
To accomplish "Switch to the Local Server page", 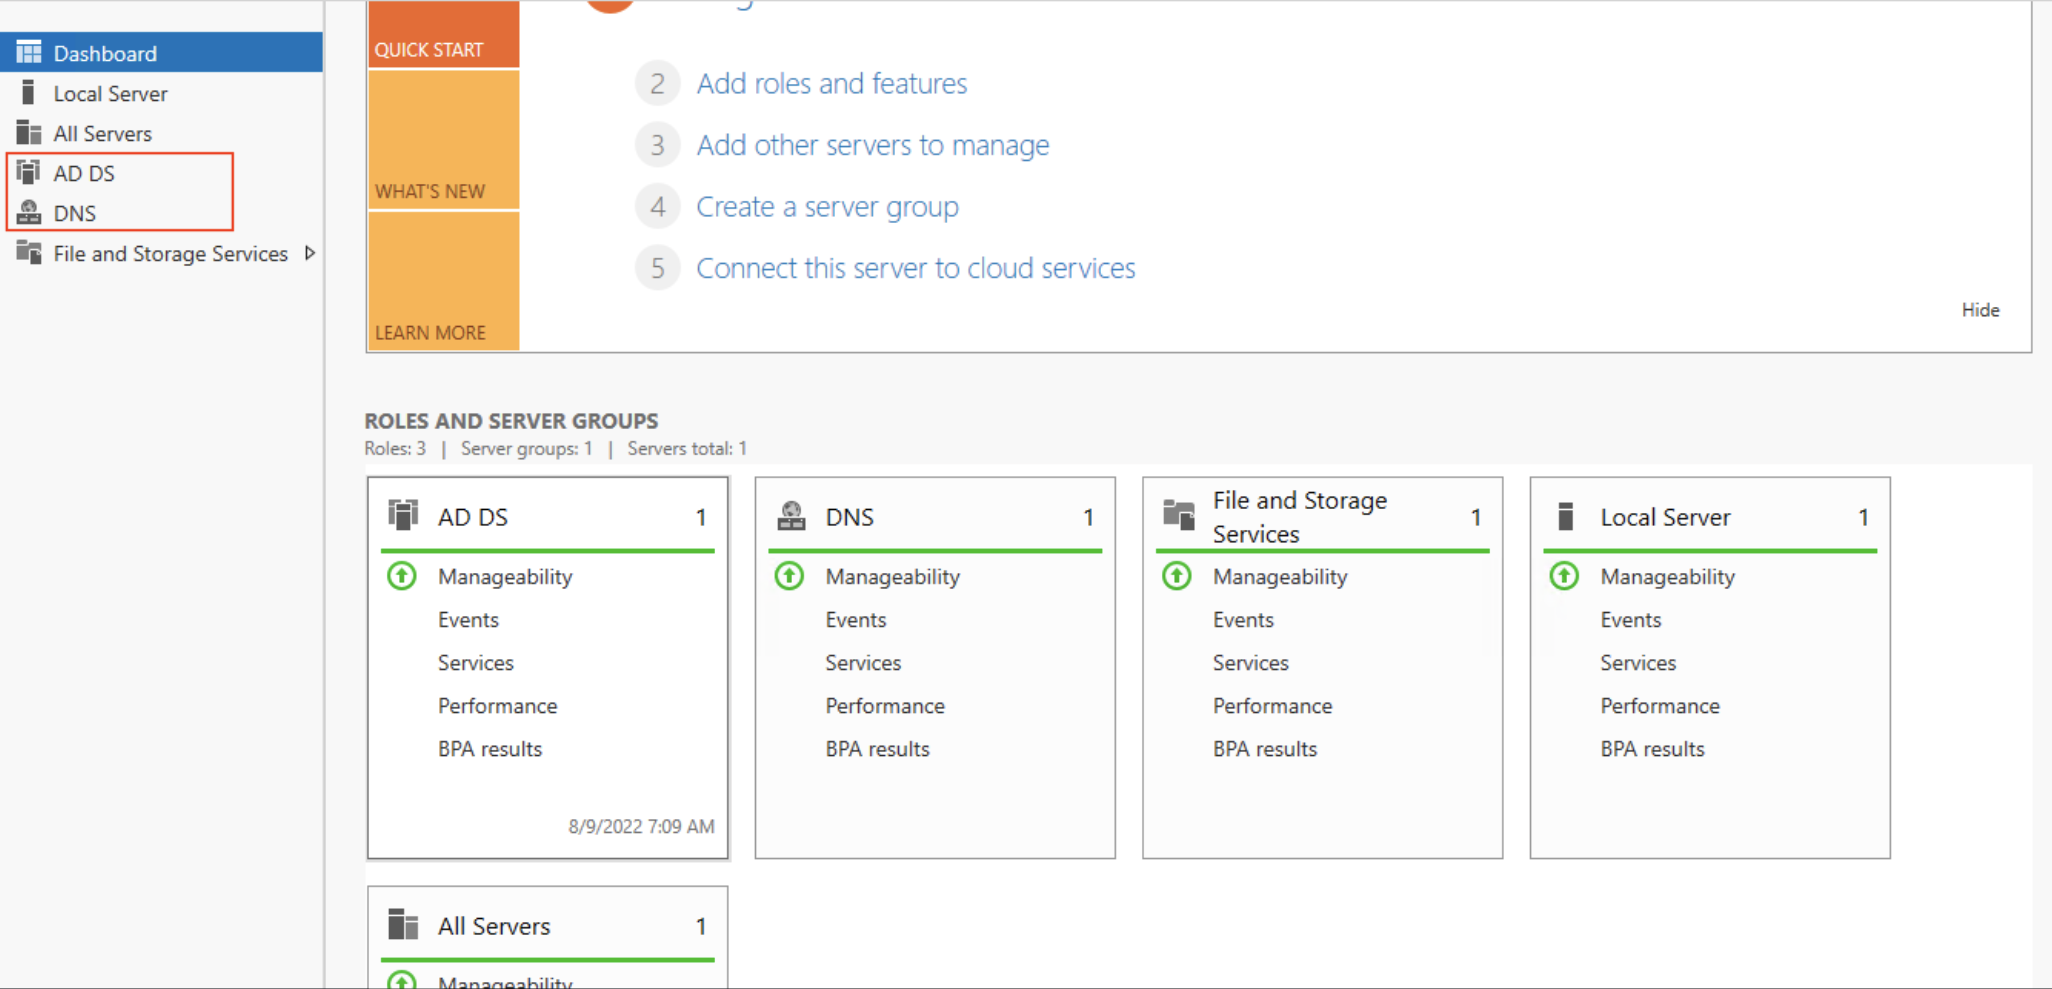I will coord(110,92).
